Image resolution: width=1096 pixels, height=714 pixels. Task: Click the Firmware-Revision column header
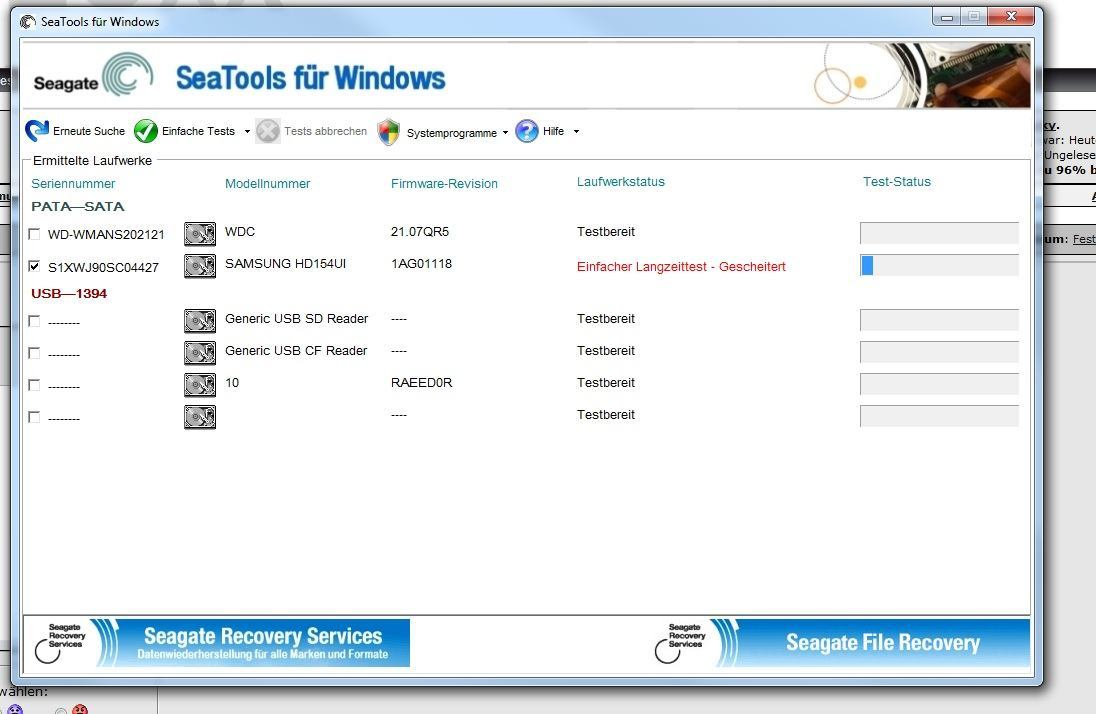pos(445,184)
